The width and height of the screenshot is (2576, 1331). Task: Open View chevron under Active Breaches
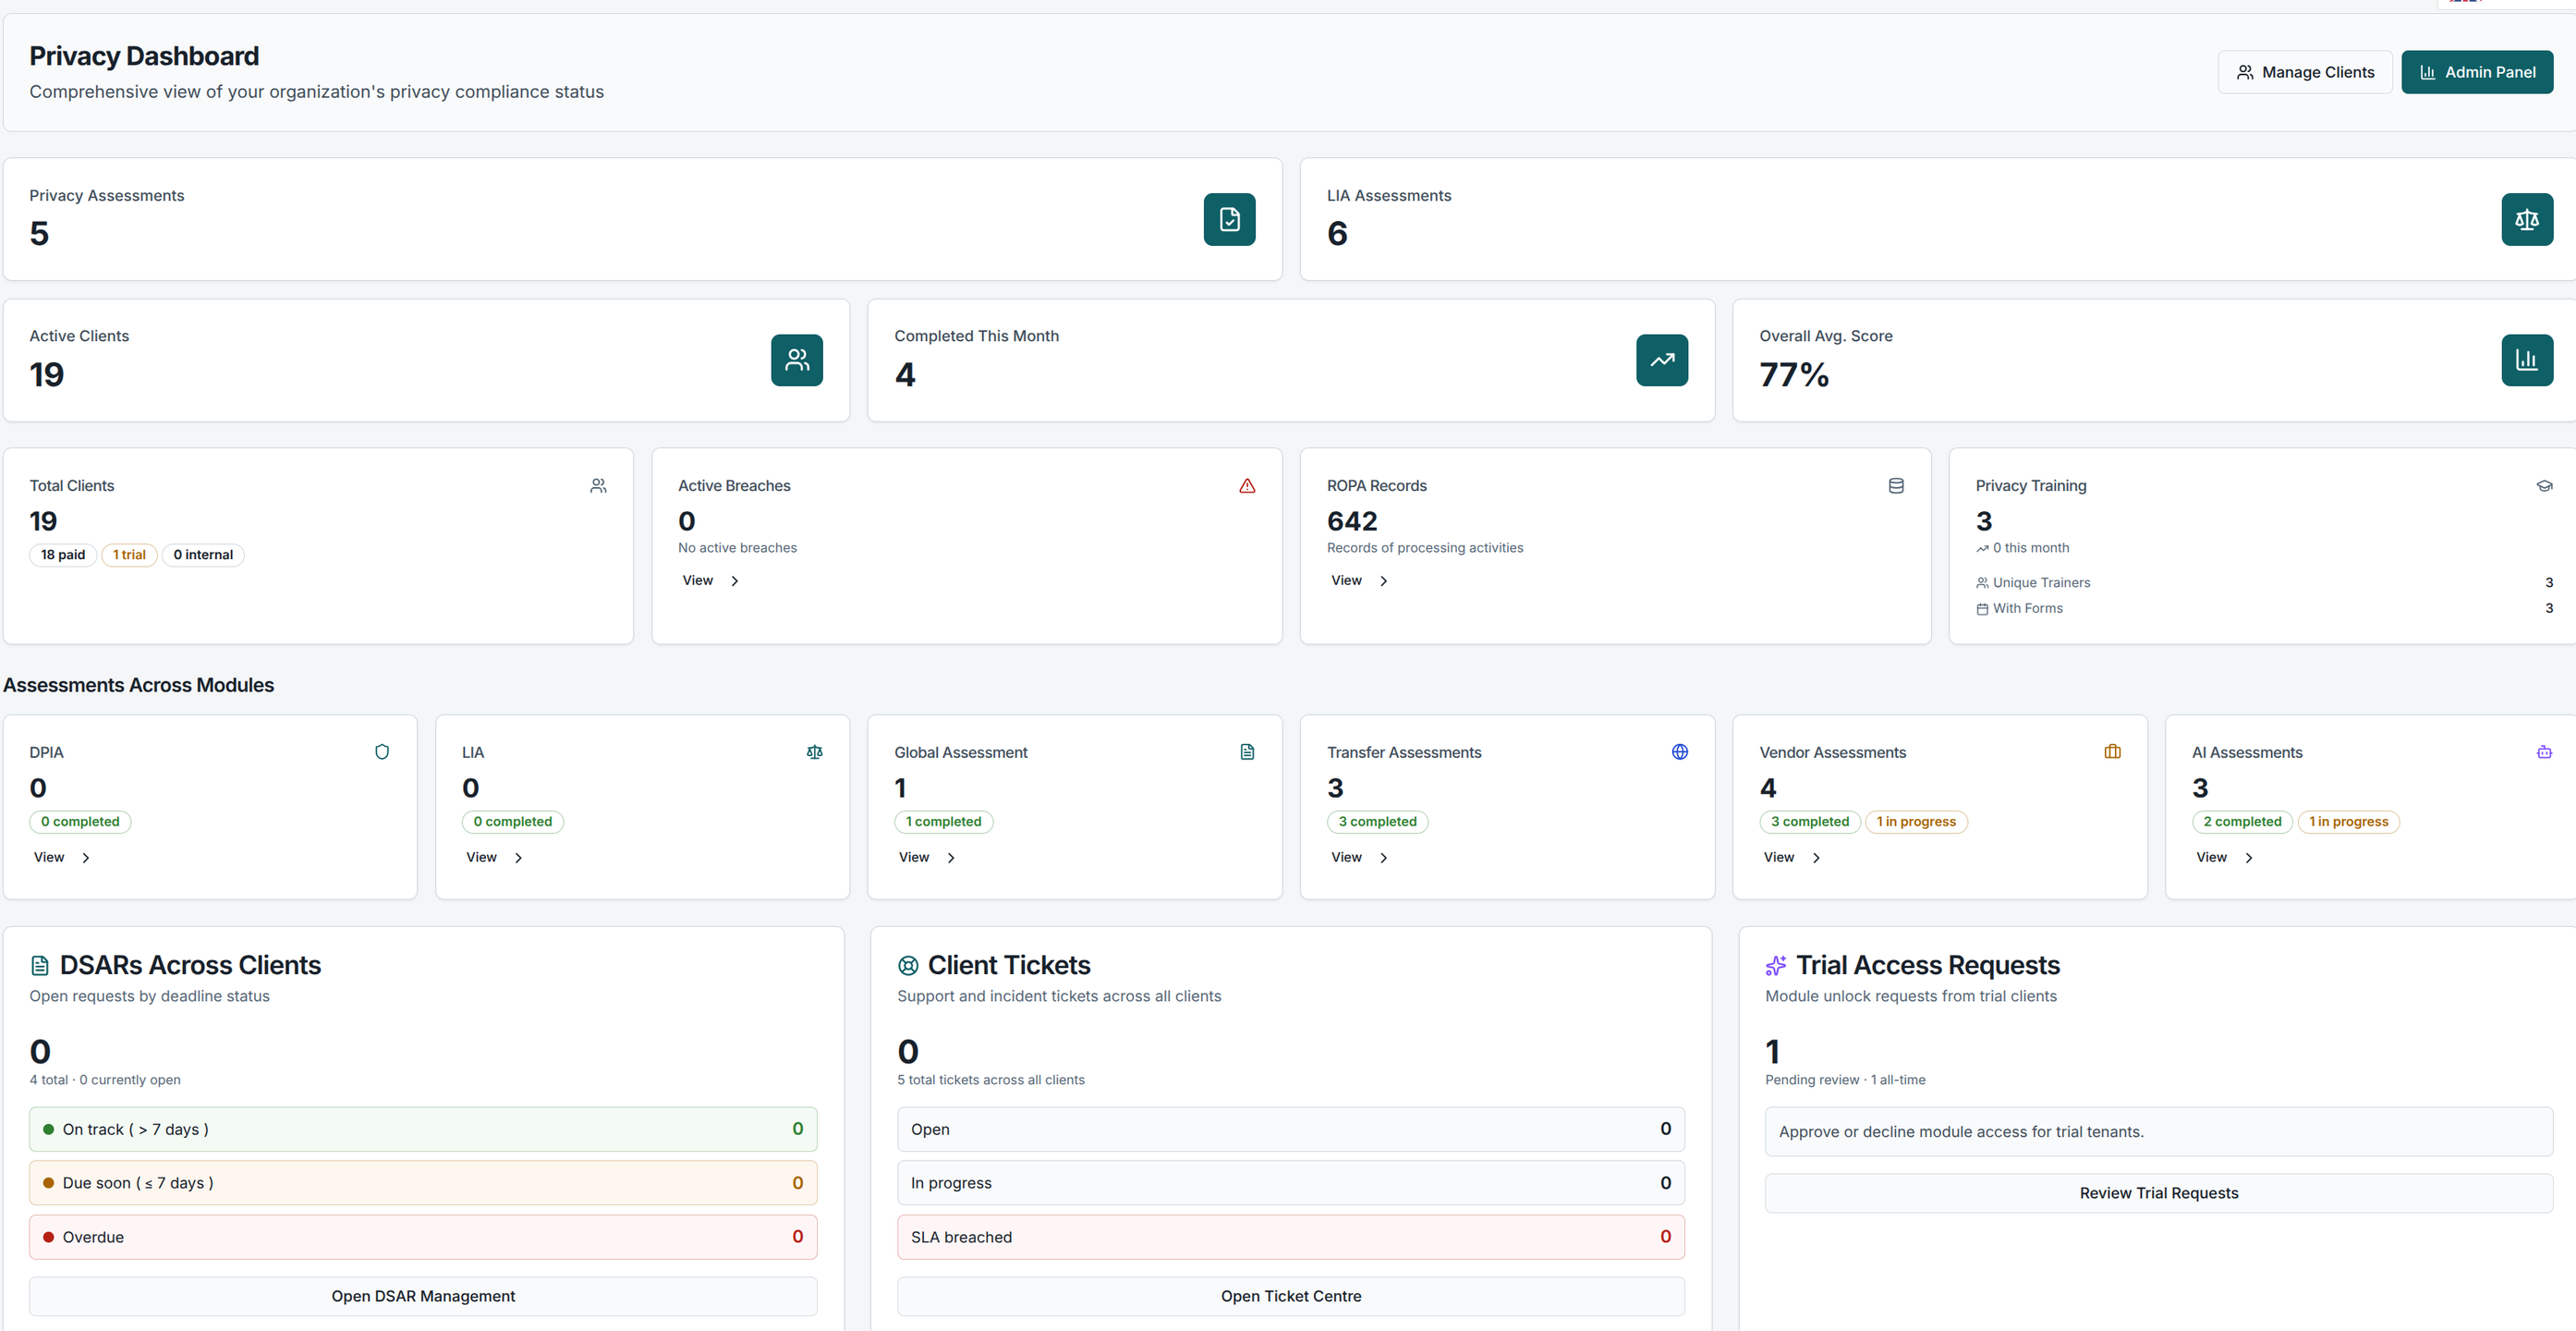click(x=735, y=581)
